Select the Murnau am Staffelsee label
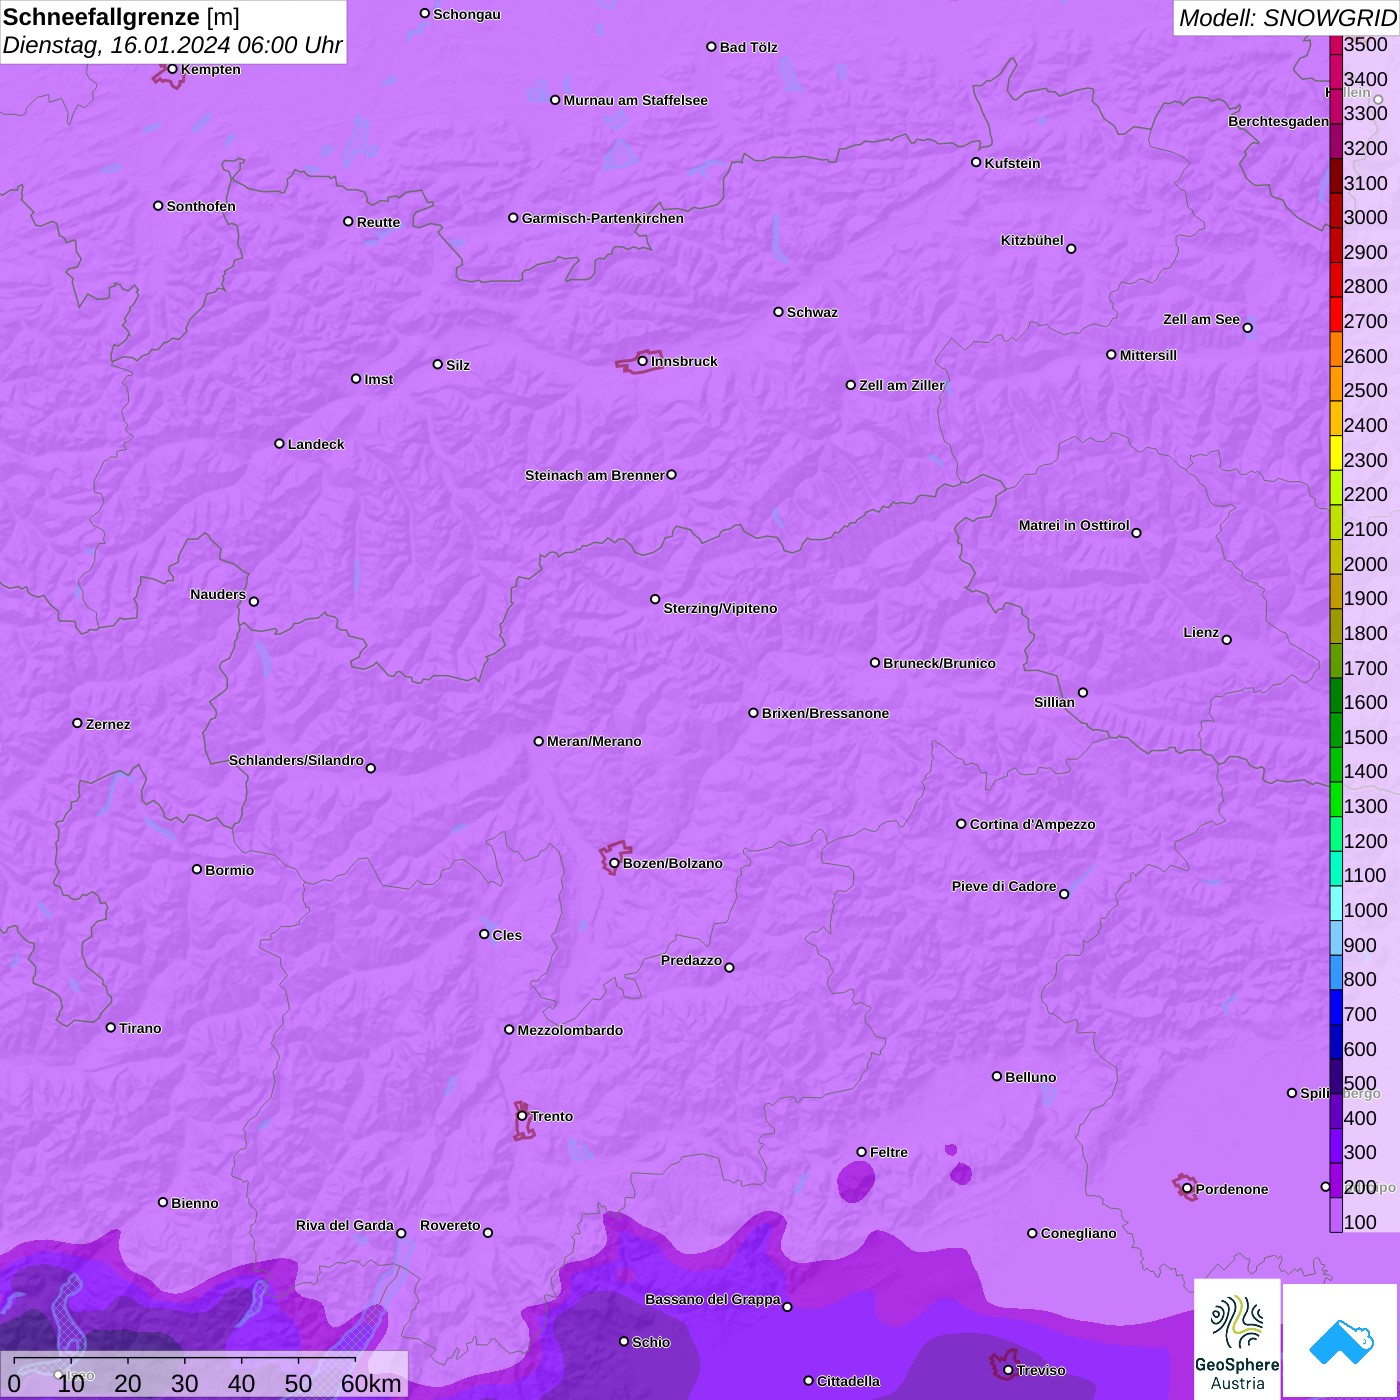 [635, 100]
